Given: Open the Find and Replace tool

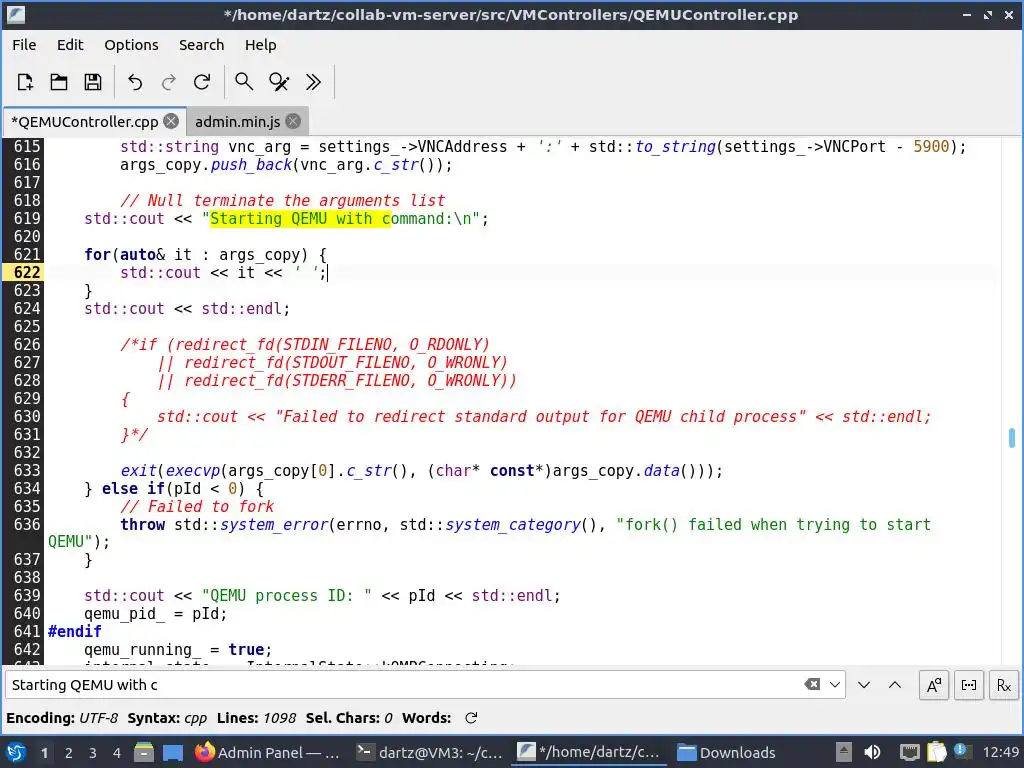Looking at the screenshot, I should point(279,82).
